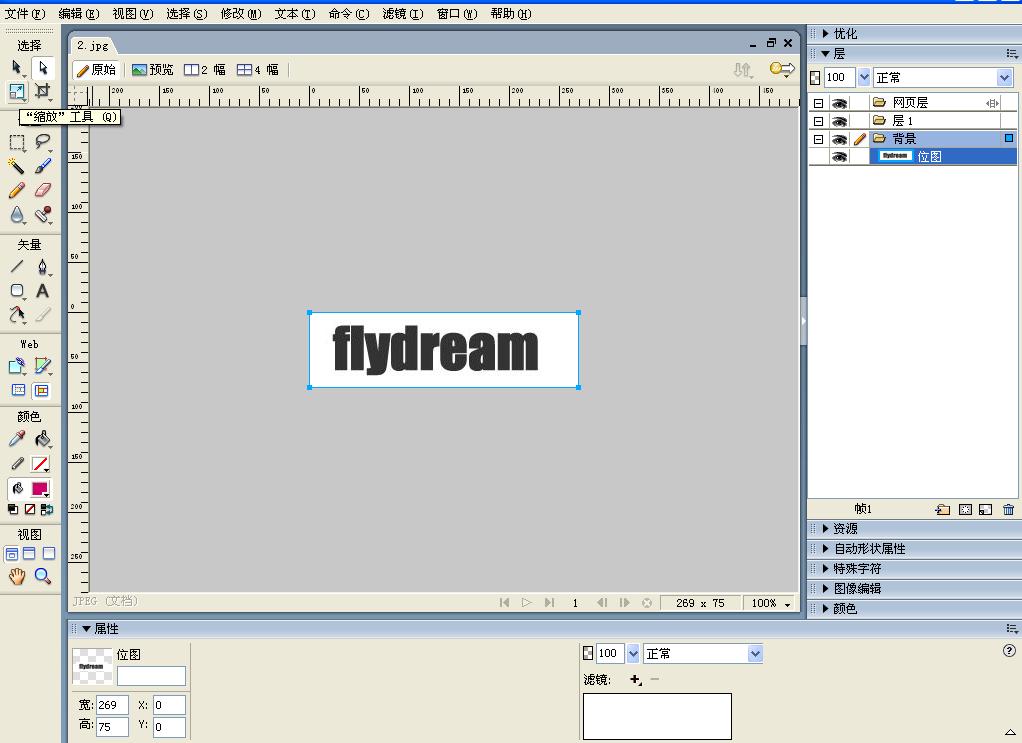
Task: Select the Hand tool
Action: (17, 576)
